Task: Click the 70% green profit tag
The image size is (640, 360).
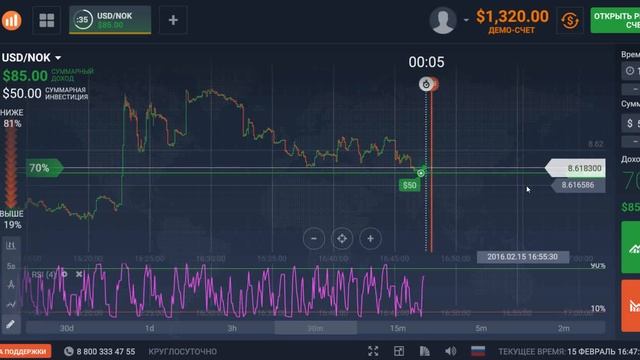Action: [44, 168]
